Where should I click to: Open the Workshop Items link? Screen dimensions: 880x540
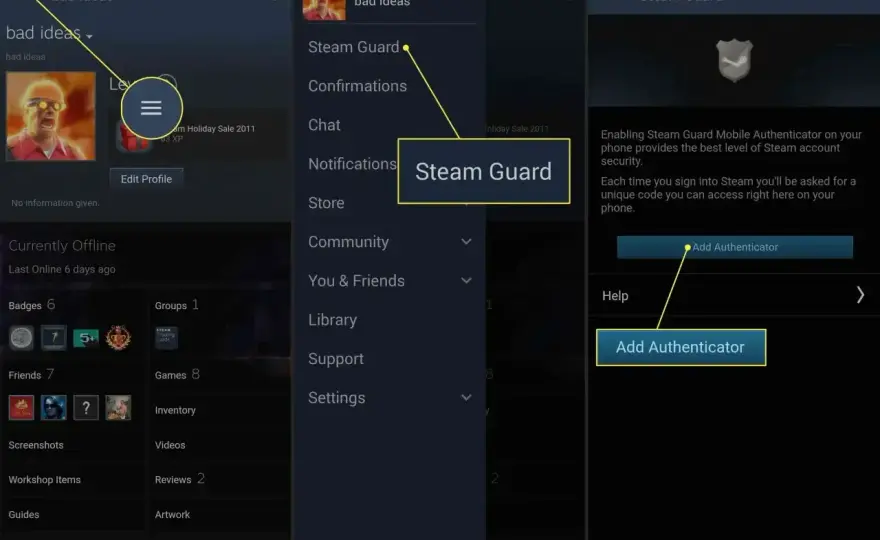[x=44, y=480]
